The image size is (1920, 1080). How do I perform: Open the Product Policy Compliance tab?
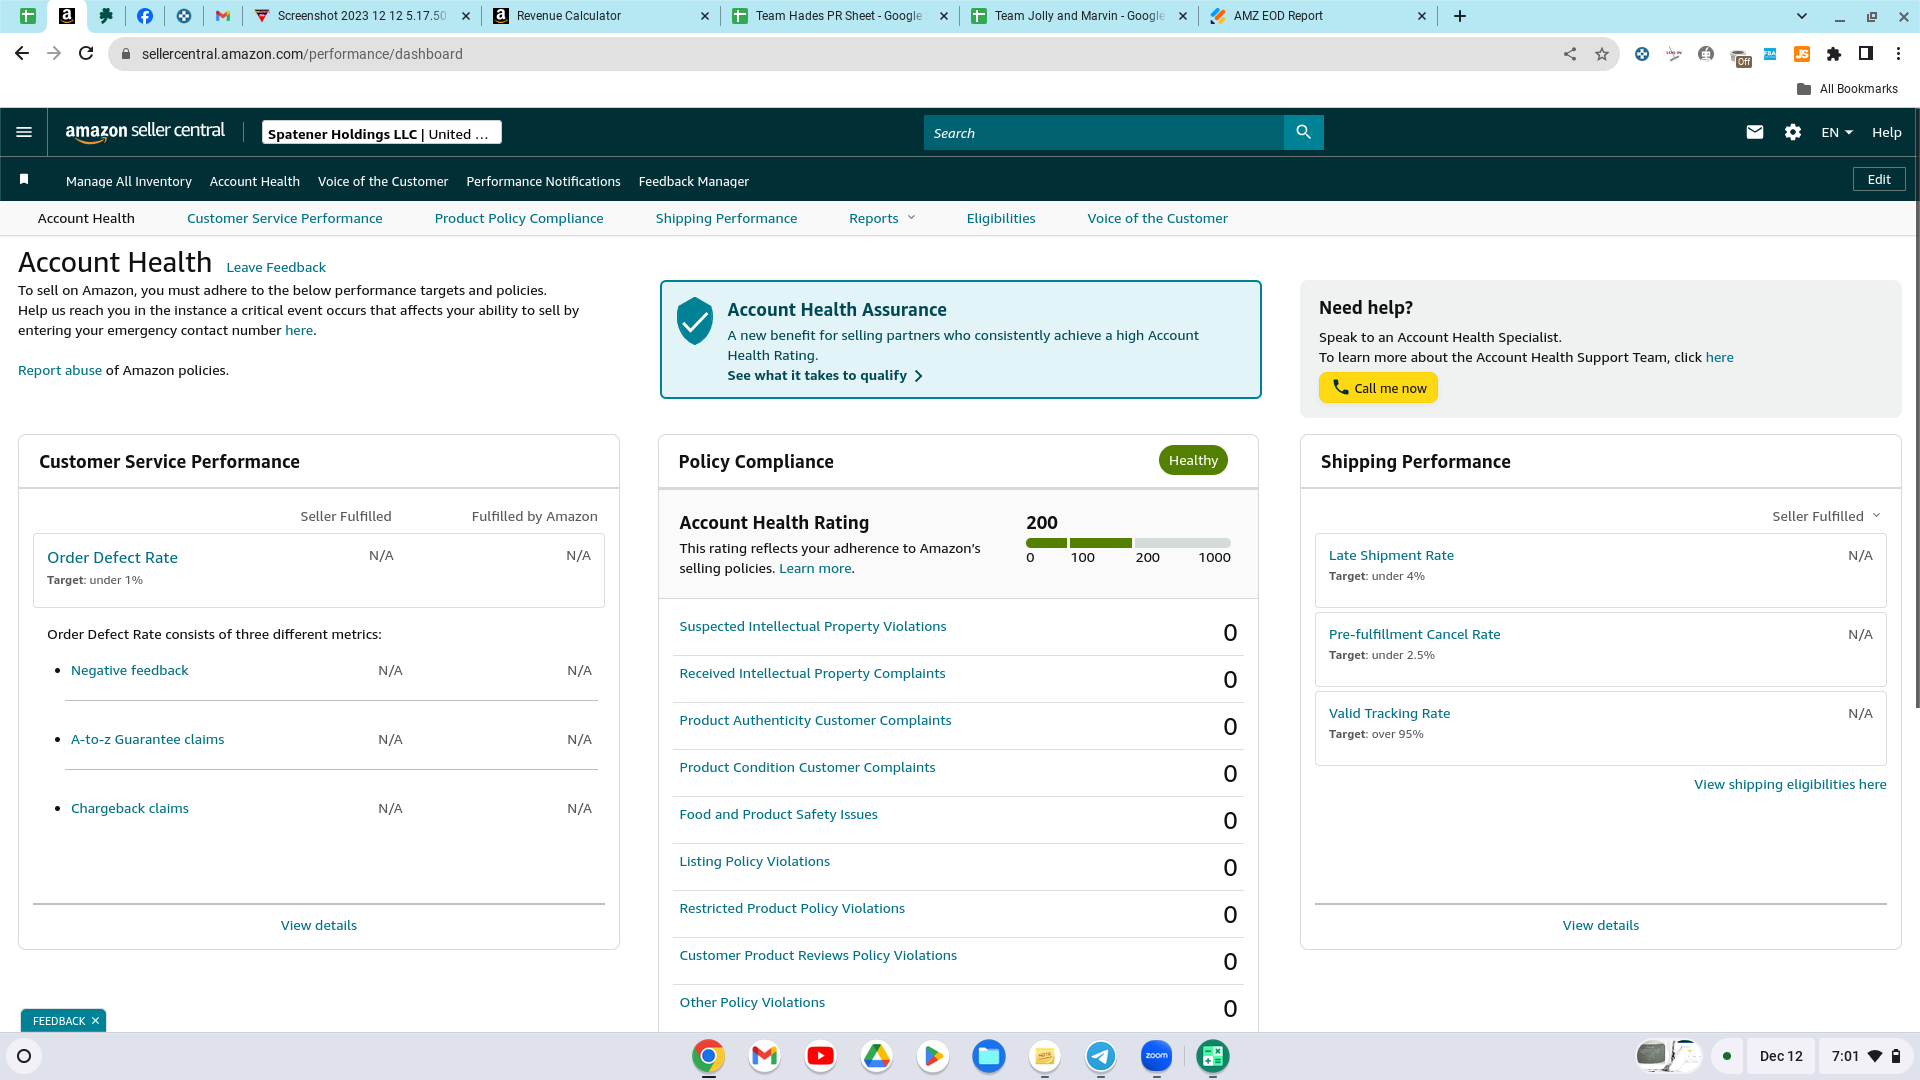[519, 218]
